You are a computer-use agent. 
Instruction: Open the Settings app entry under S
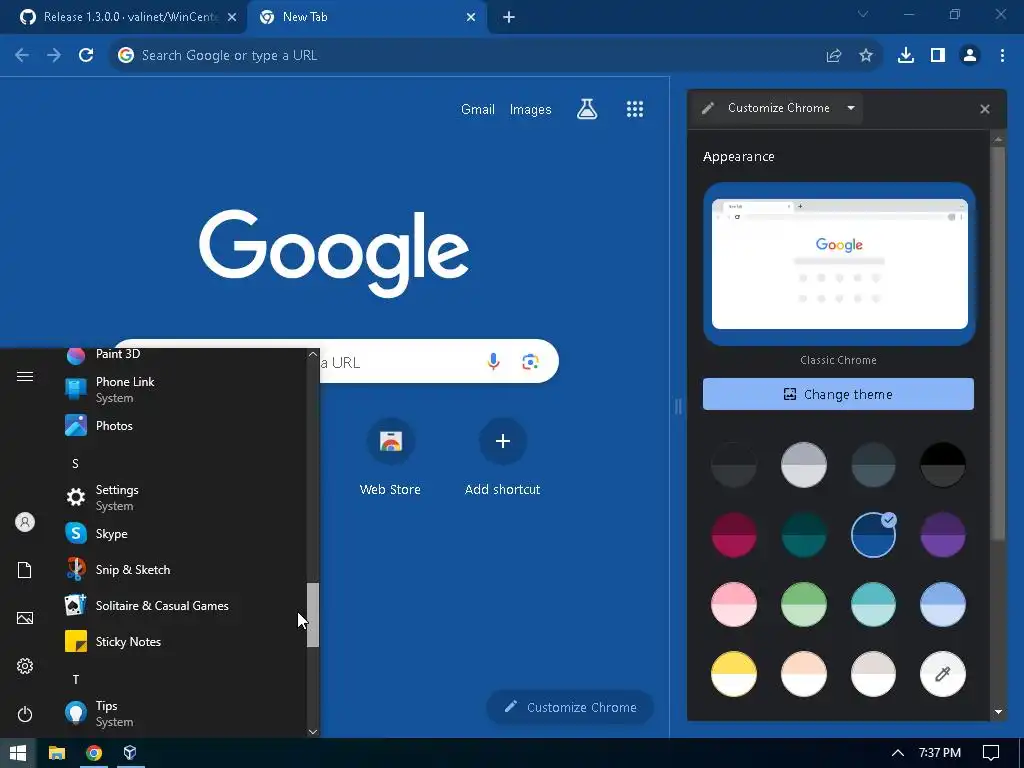[x=183, y=498]
